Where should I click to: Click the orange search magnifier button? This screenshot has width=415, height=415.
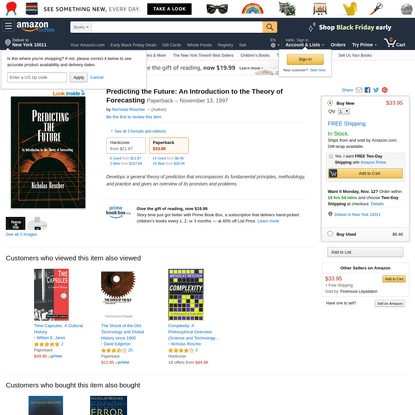[x=270, y=27]
